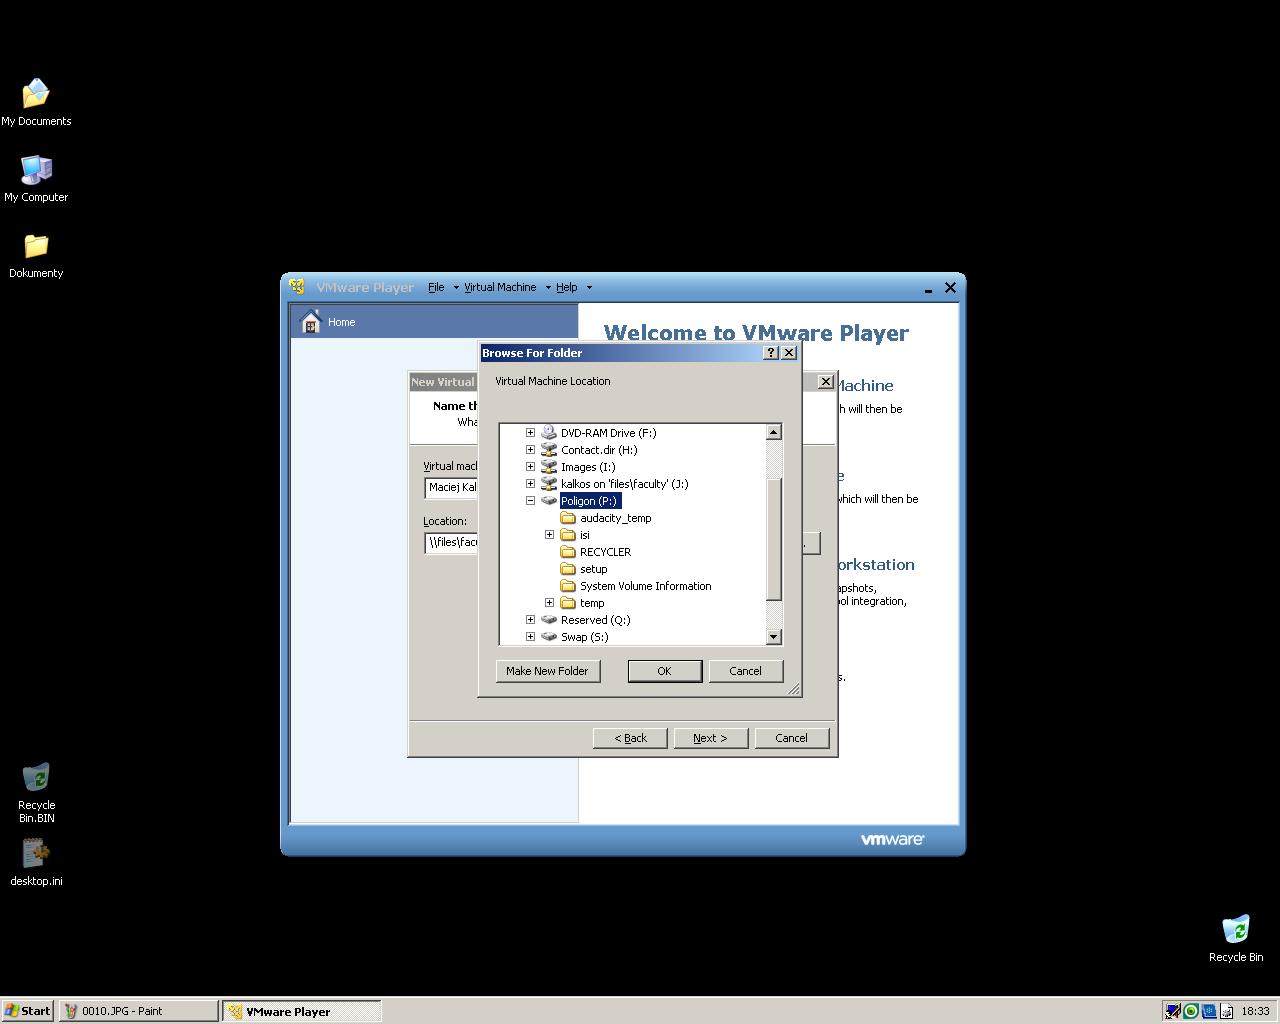Click the setup folder icon
1280x1024 pixels.
[568, 569]
